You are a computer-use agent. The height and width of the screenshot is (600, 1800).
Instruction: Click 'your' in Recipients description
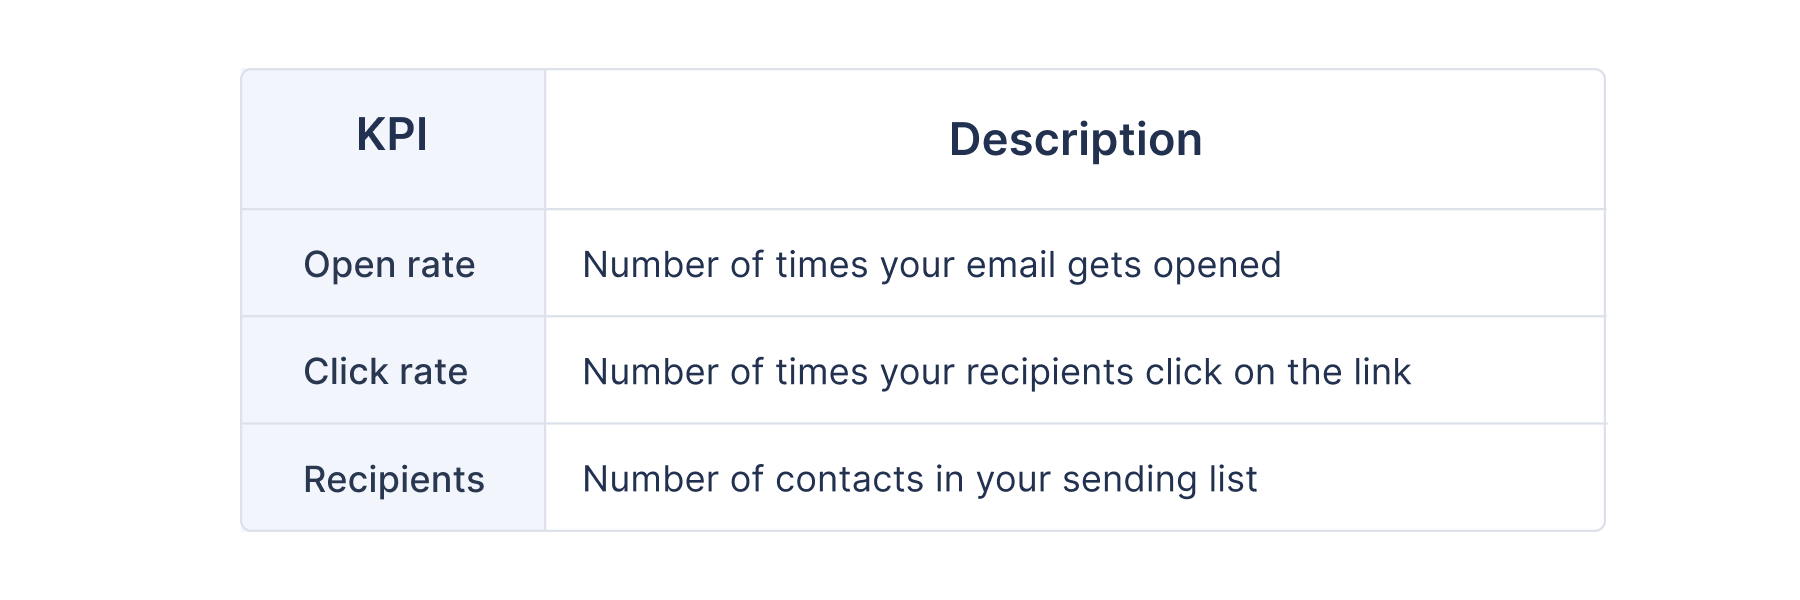pyautogui.click(x=1014, y=481)
